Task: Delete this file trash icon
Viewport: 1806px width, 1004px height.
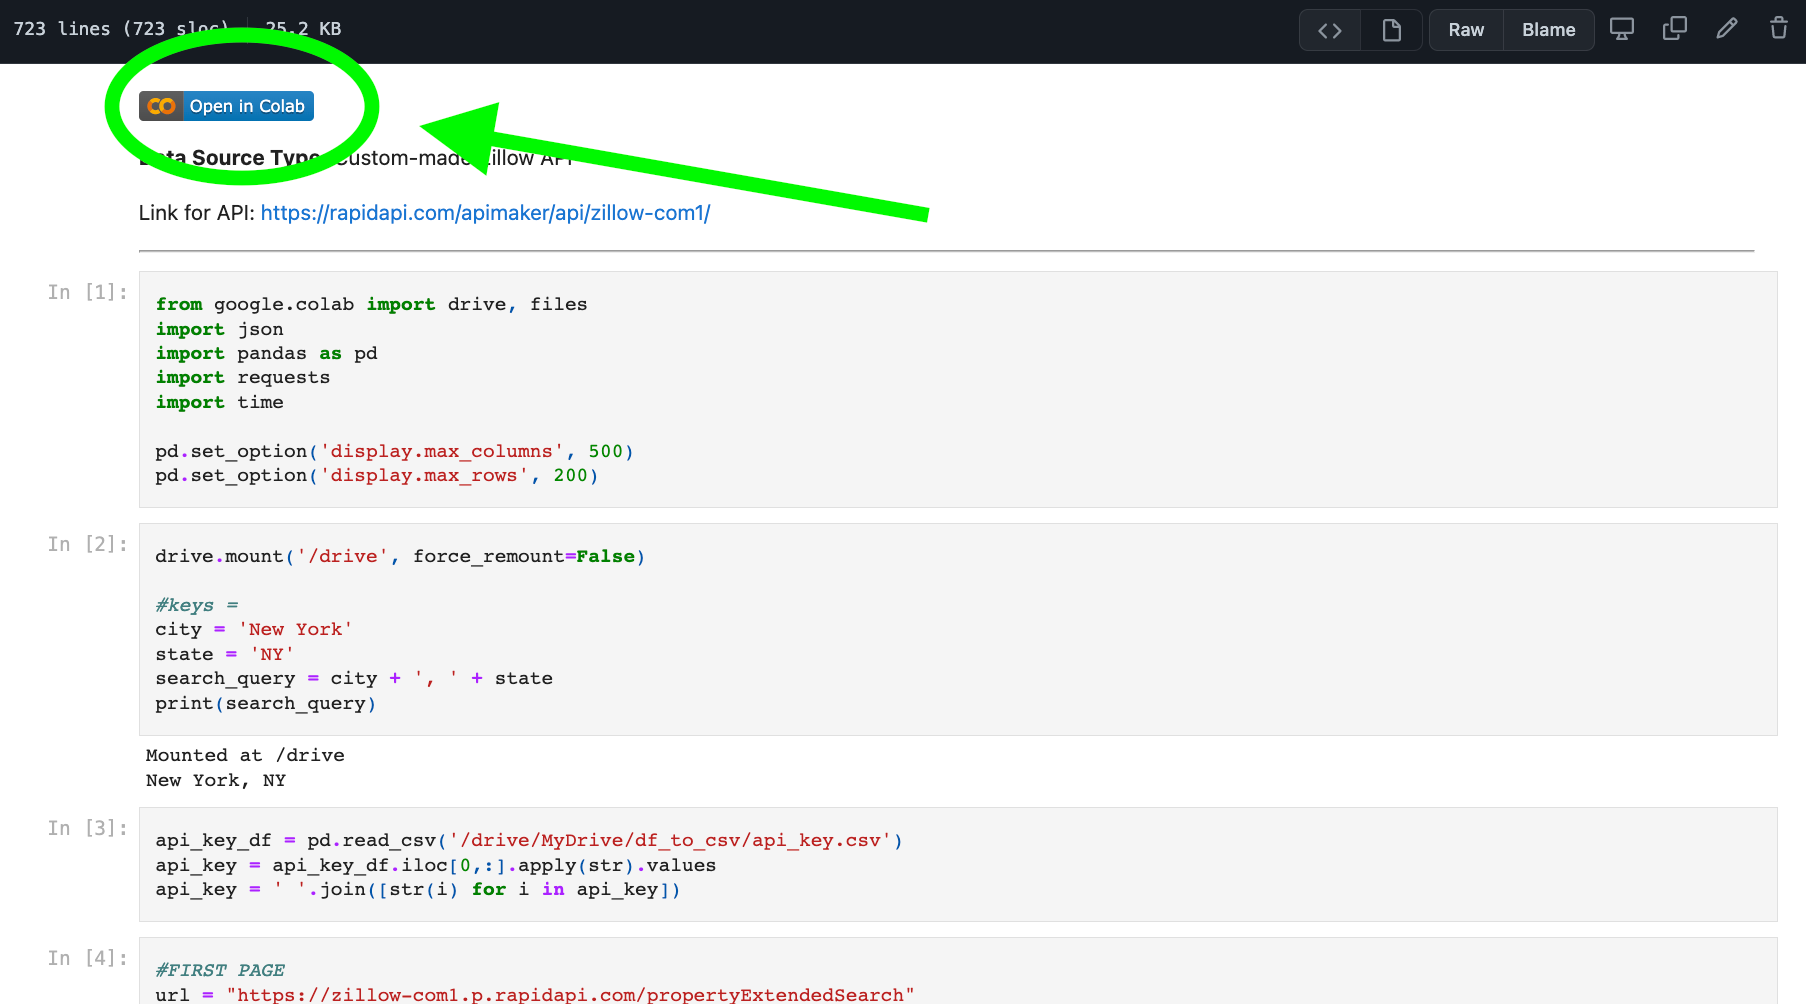Action: click(x=1779, y=29)
